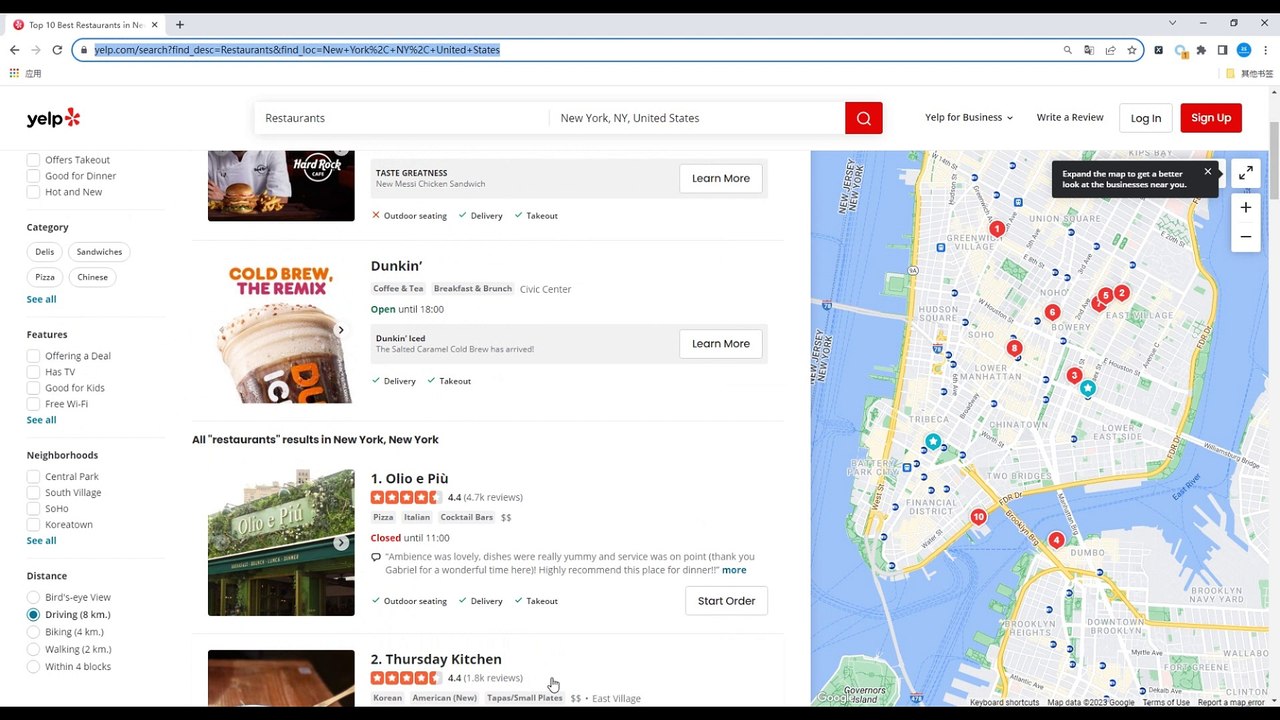Enable the Has TV filter

[33, 372]
